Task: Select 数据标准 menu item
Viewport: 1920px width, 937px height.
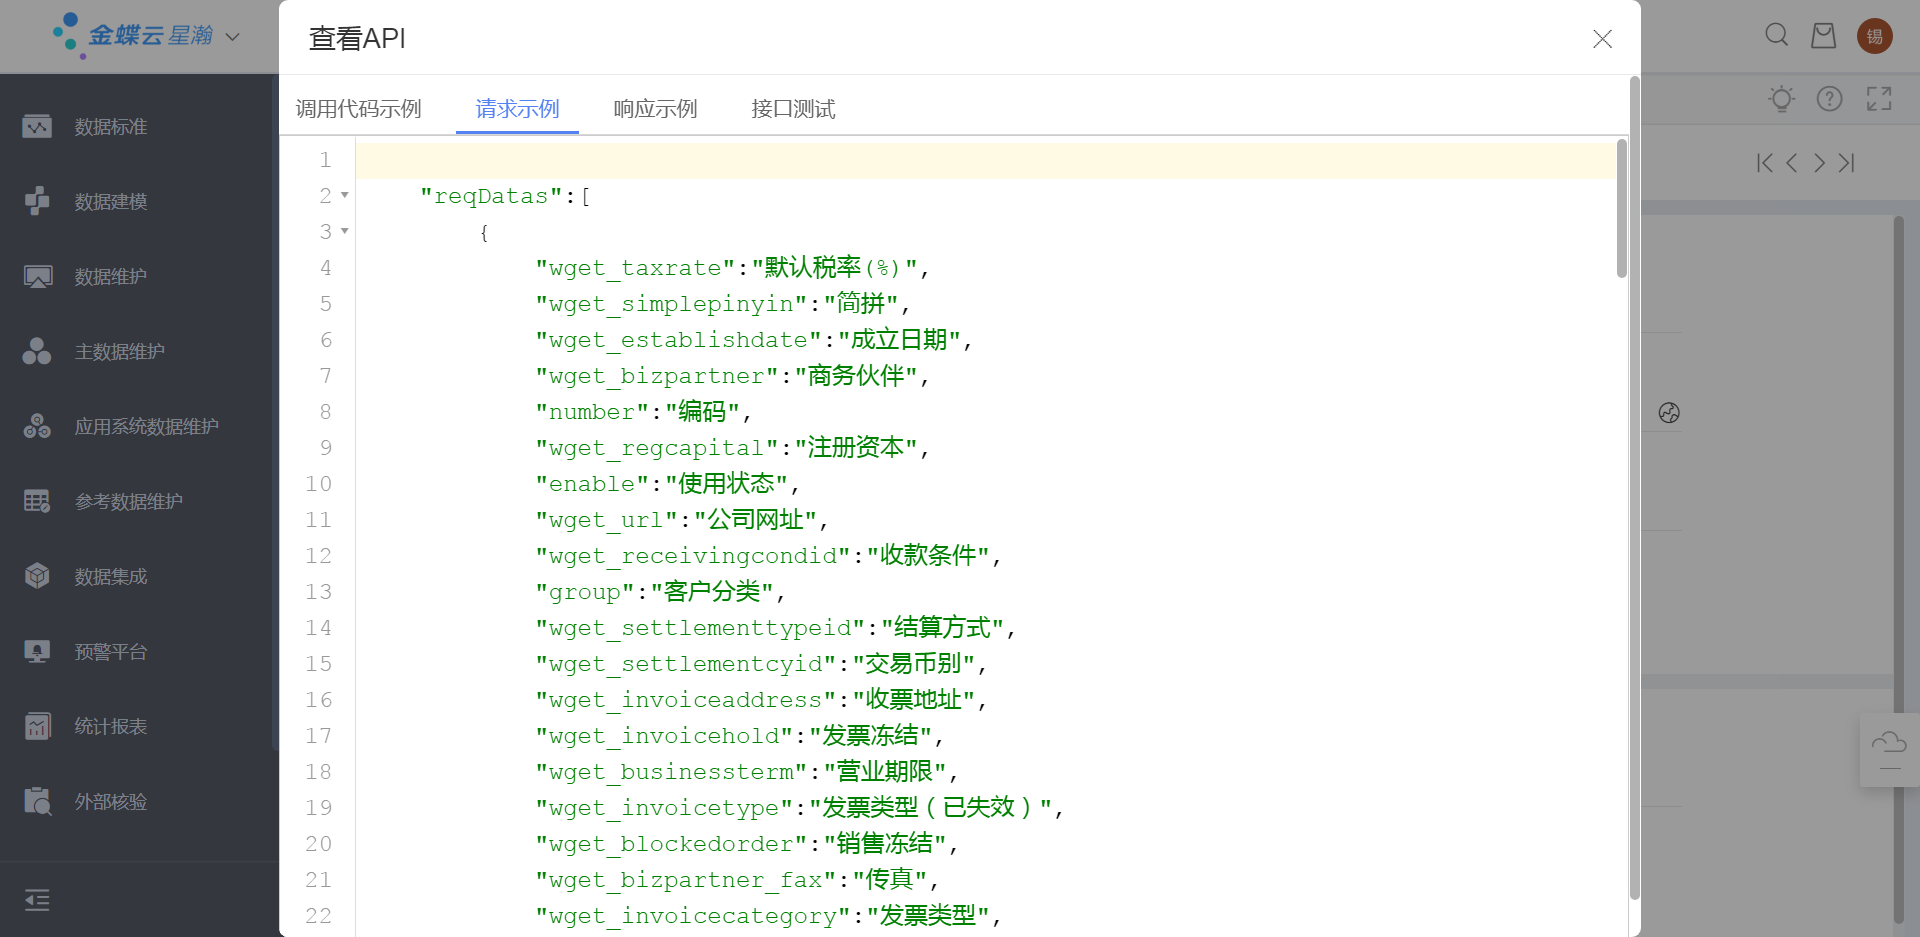Action: [111, 127]
